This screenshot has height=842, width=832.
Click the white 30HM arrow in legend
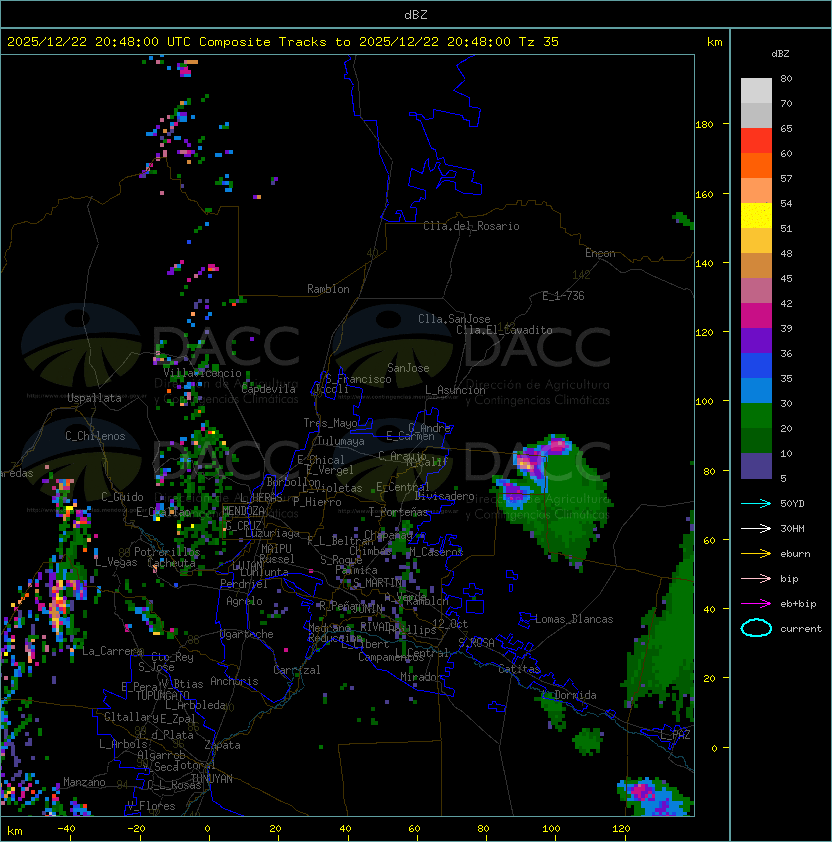point(756,528)
